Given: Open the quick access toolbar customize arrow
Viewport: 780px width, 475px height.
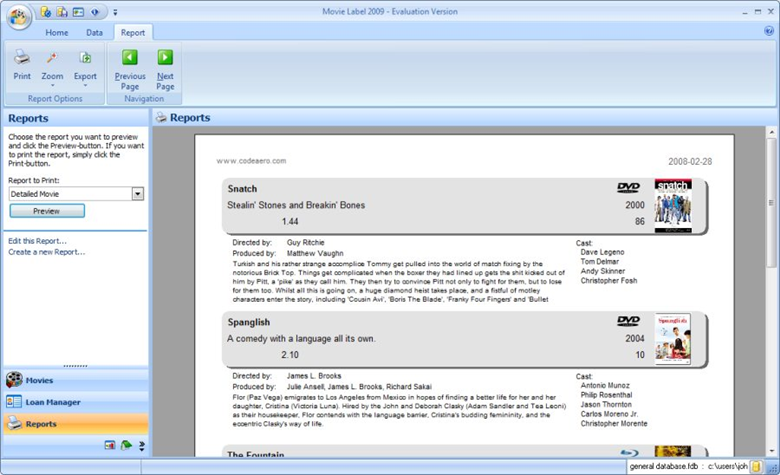Looking at the screenshot, I should (x=115, y=12).
